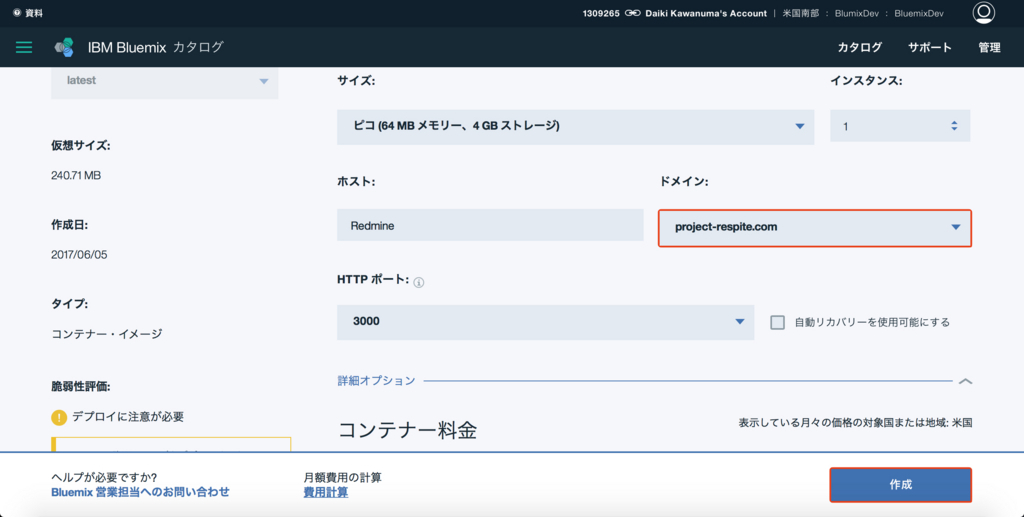Open the latest tag dropdown
This screenshot has width=1024, height=517.
pyautogui.click(x=165, y=82)
